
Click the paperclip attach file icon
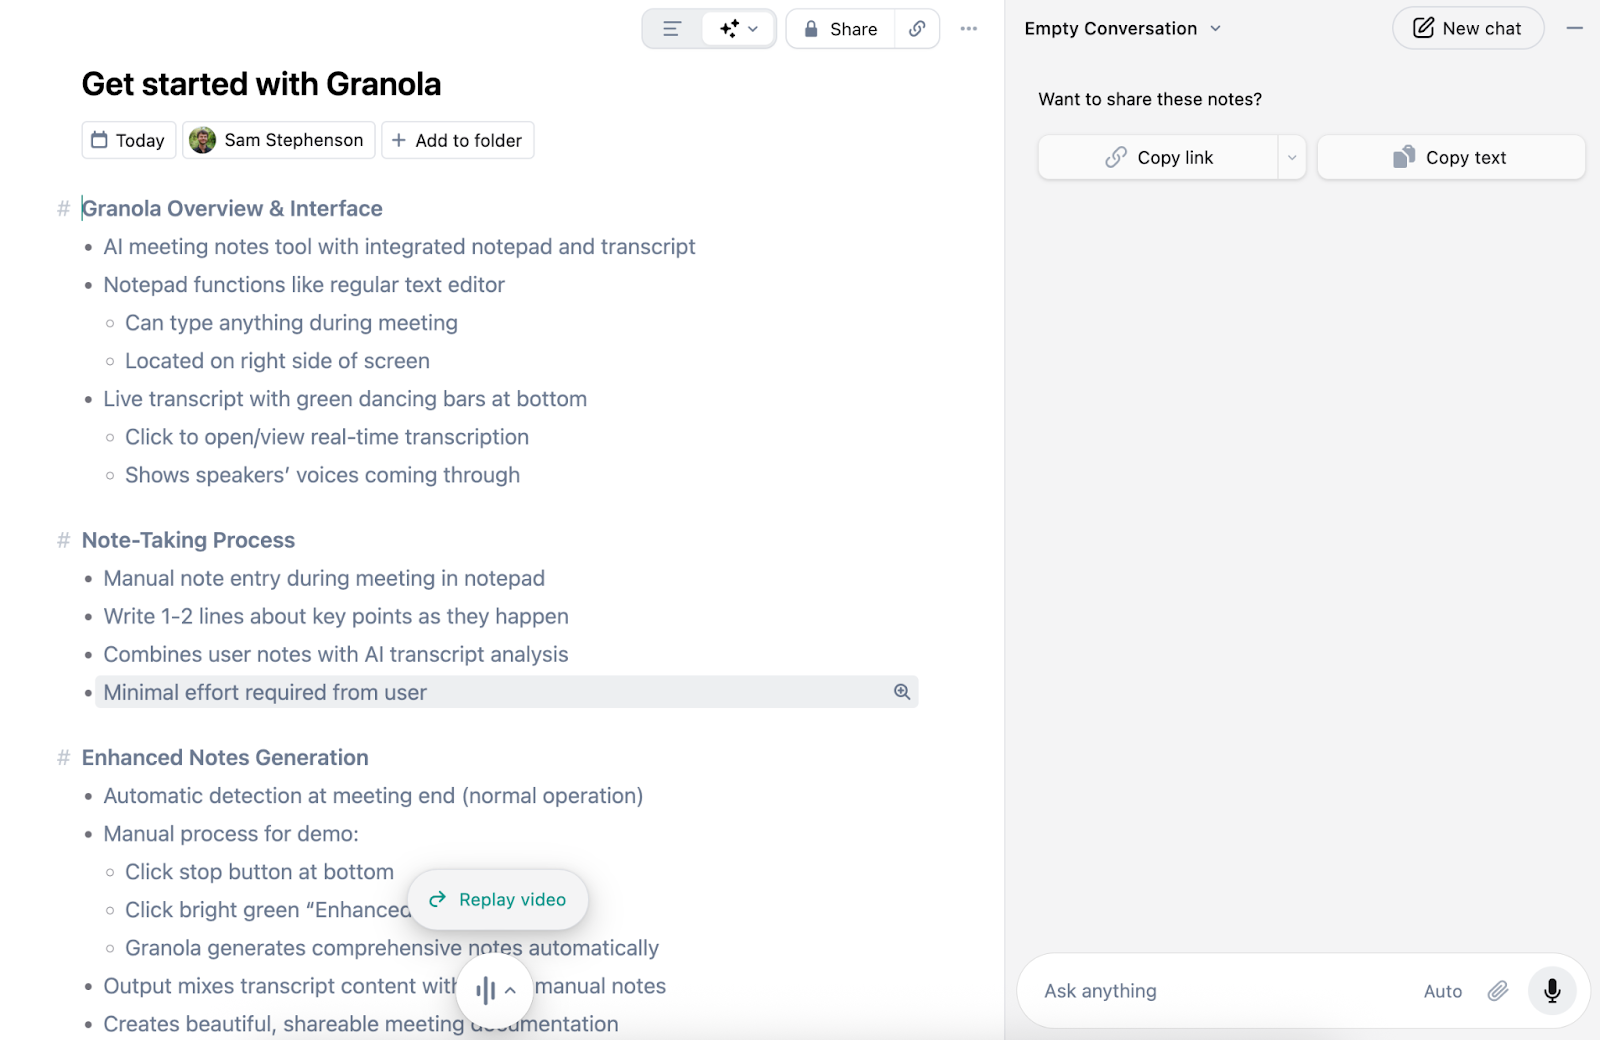click(1497, 991)
